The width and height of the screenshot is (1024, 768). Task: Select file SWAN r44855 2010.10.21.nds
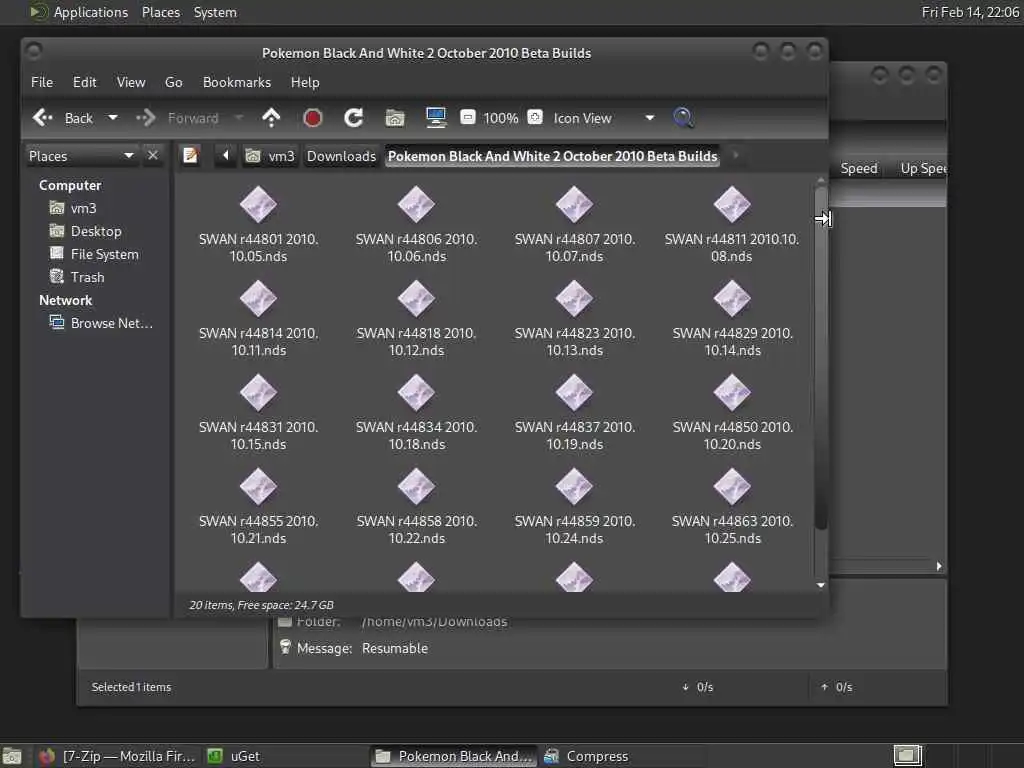click(x=258, y=506)
